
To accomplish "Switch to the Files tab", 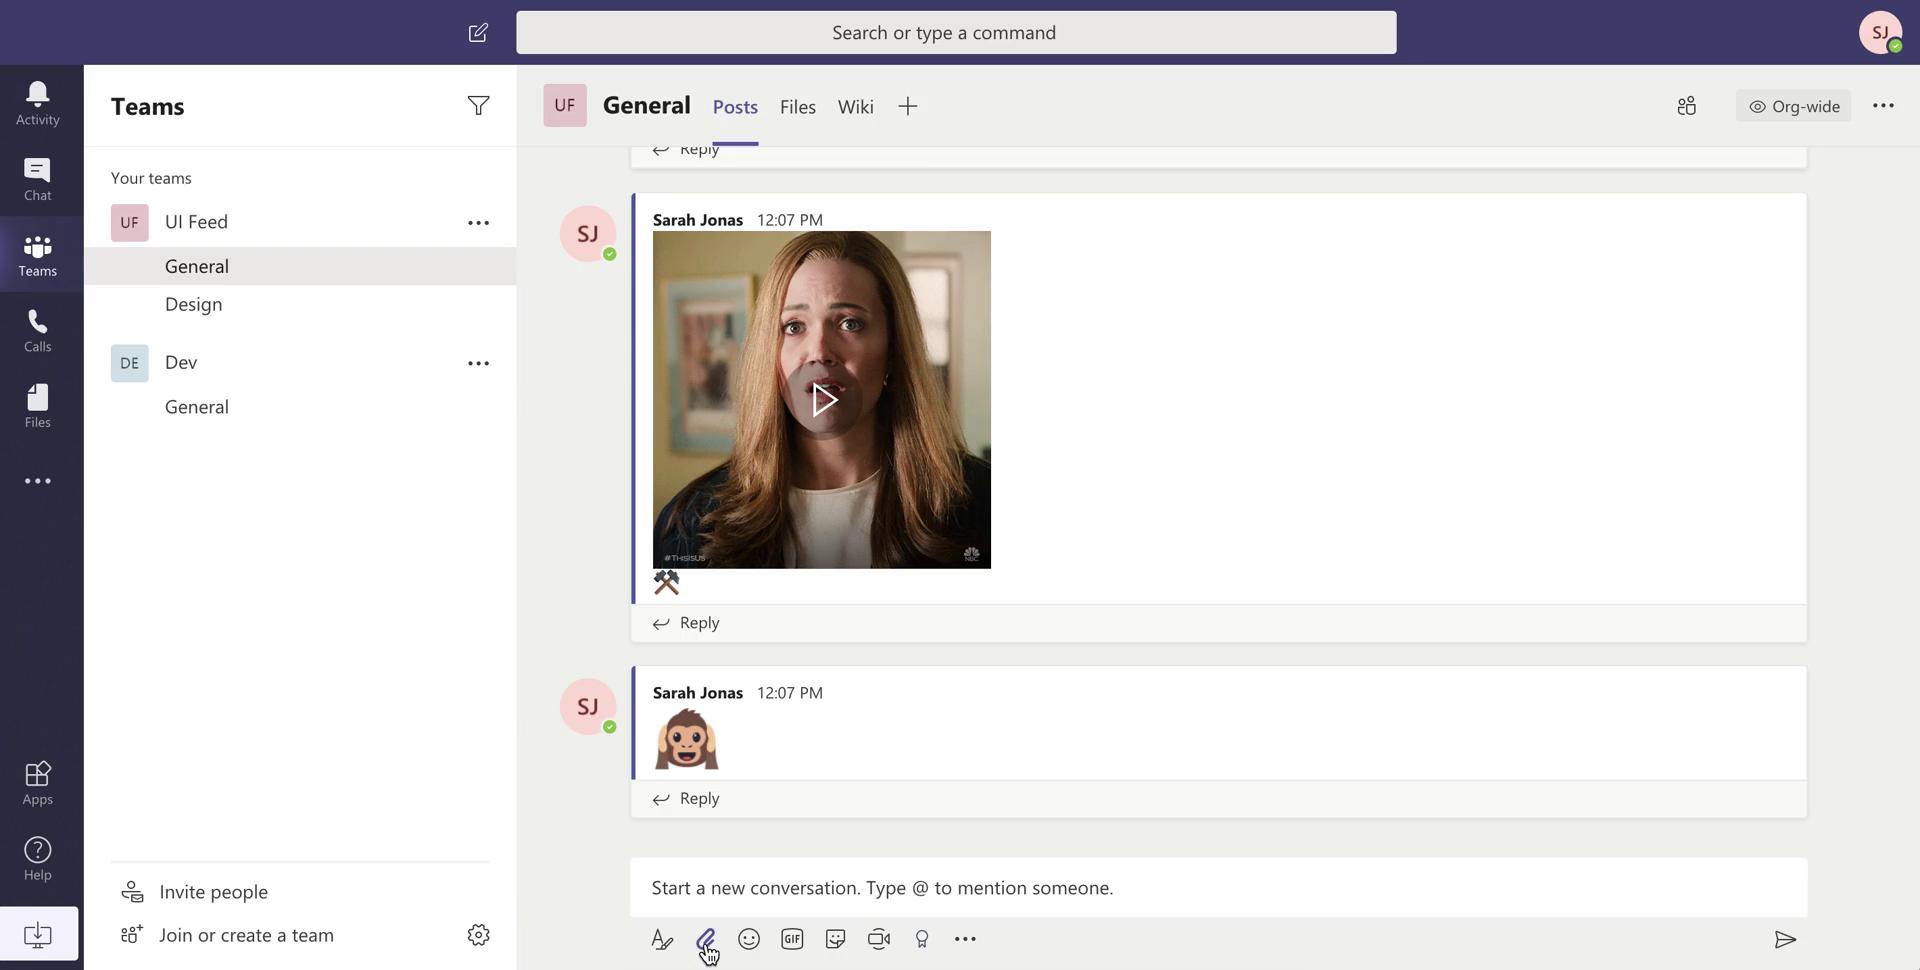I will click(x=798, y=107).
